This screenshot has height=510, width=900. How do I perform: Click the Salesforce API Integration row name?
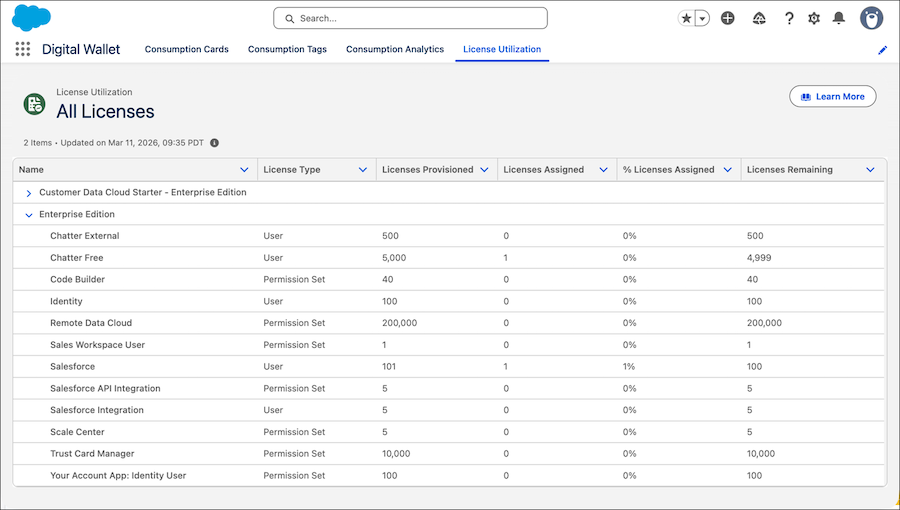tap(105, 388)
